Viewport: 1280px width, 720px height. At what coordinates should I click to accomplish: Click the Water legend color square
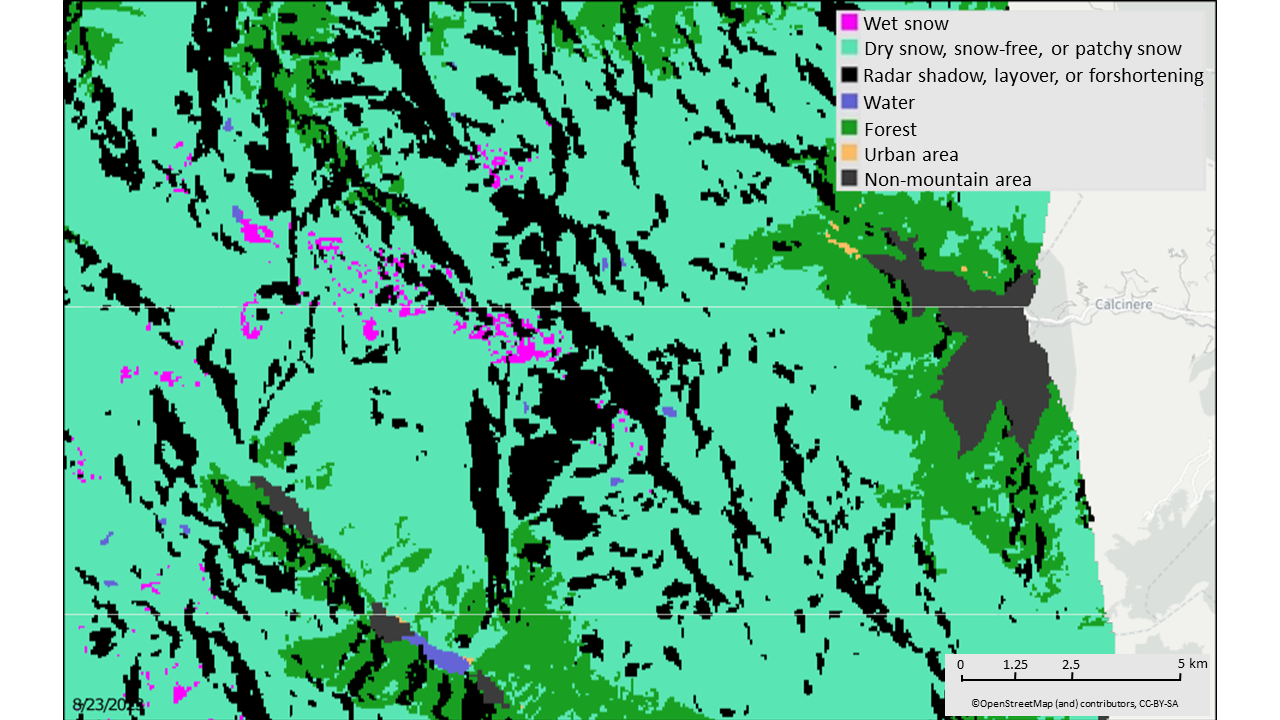[848, 102]
